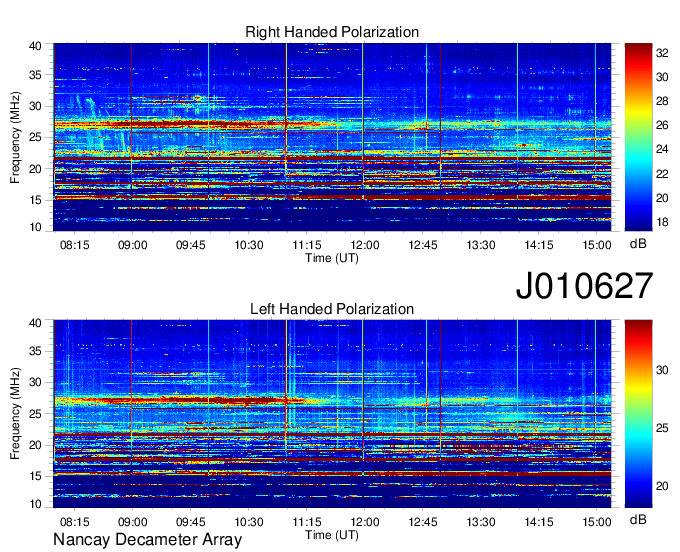Click 35 MHz tick on Left Handed plot
This screenshot has width=680, height=552.
point(35,351)
